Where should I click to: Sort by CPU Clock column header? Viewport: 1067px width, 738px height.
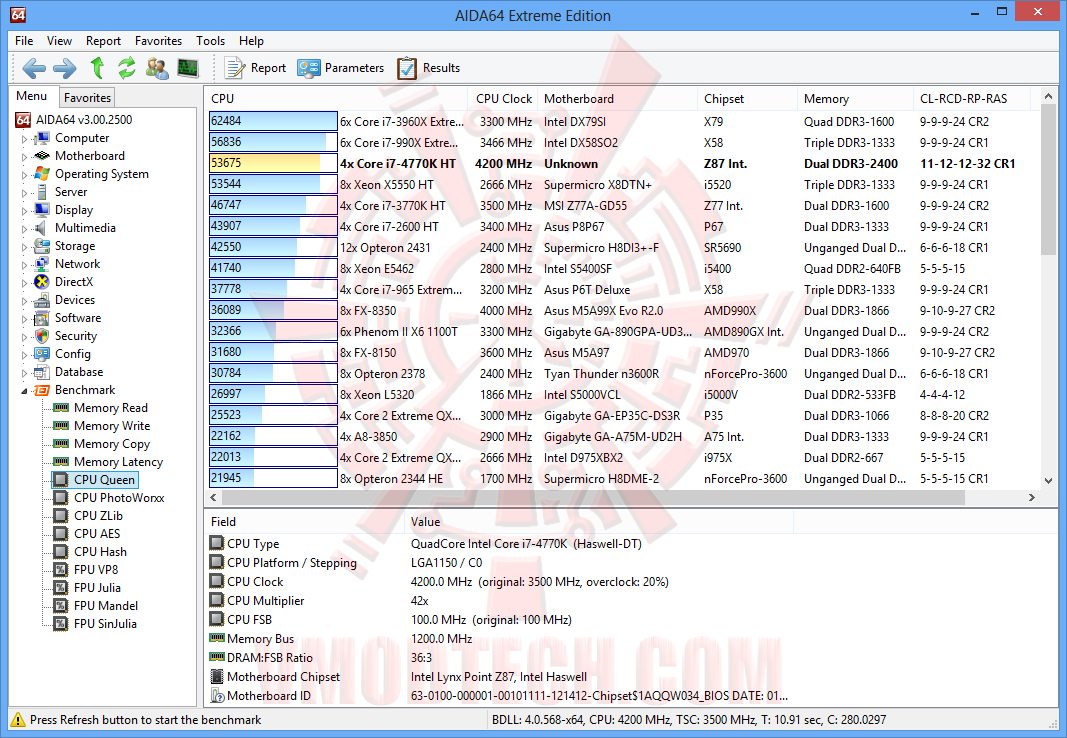coord(504,99)
